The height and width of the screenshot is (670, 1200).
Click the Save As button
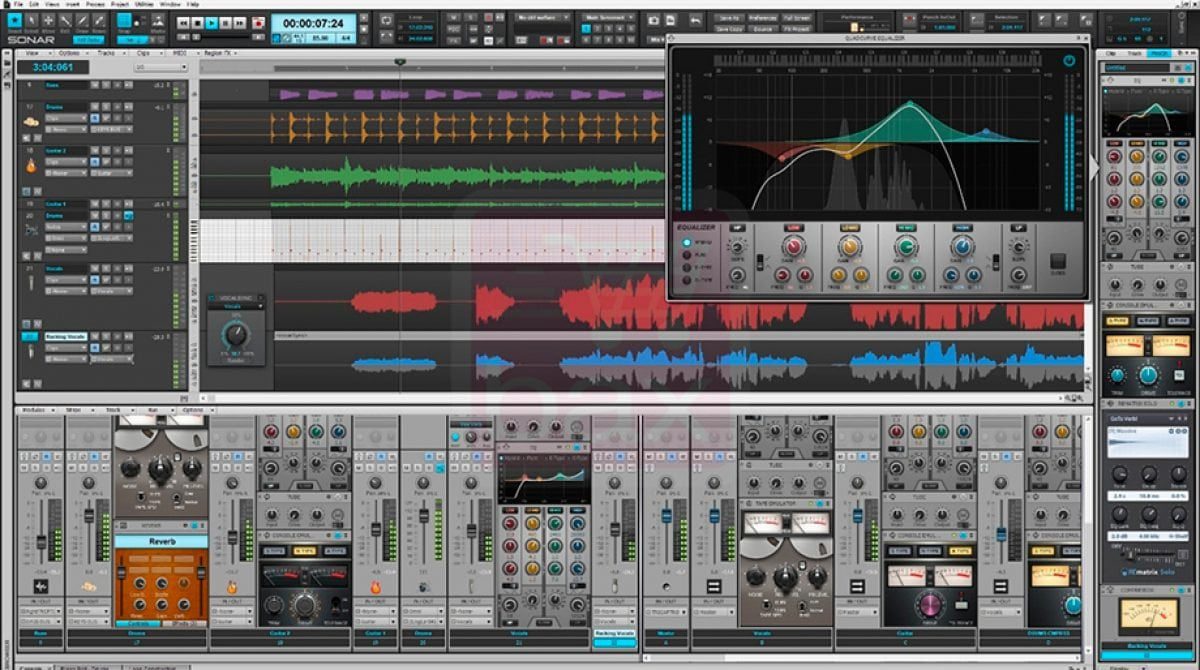coord(729,18)
